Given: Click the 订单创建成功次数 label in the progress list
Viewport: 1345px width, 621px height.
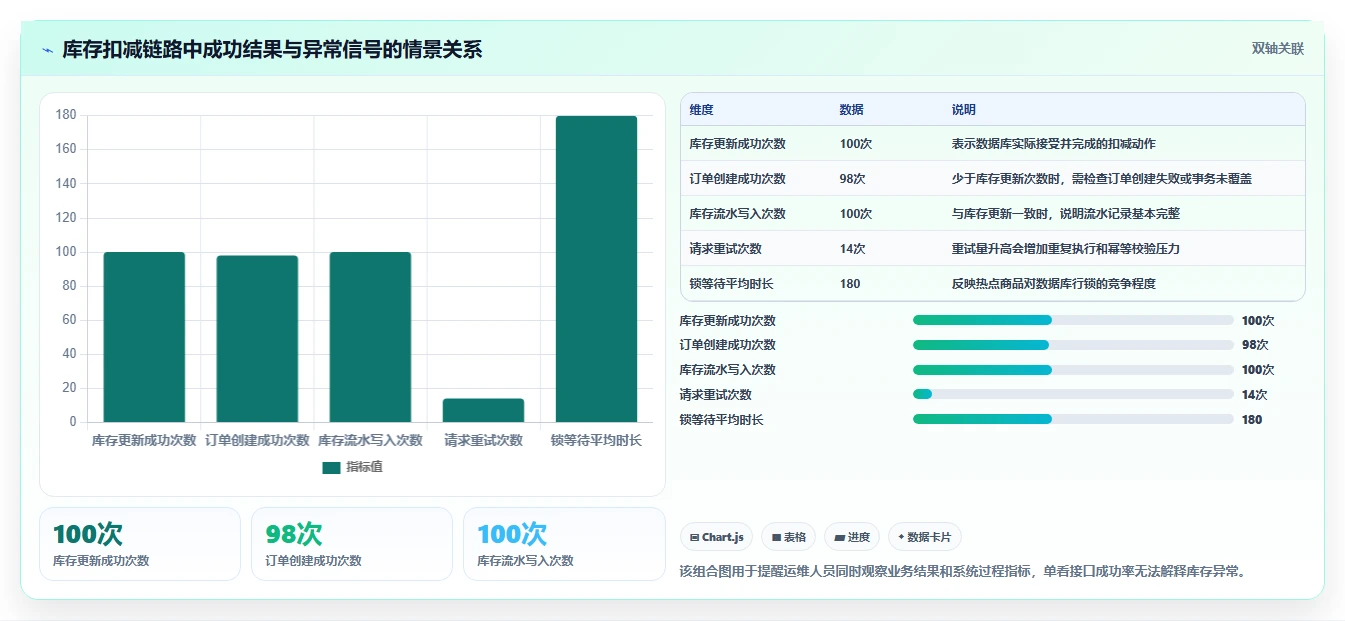Looking at the screenshot, I should (727, 345).
